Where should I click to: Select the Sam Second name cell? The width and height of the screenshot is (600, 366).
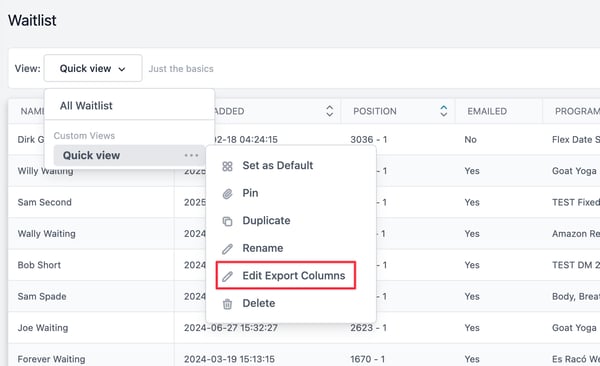[44, 202]
